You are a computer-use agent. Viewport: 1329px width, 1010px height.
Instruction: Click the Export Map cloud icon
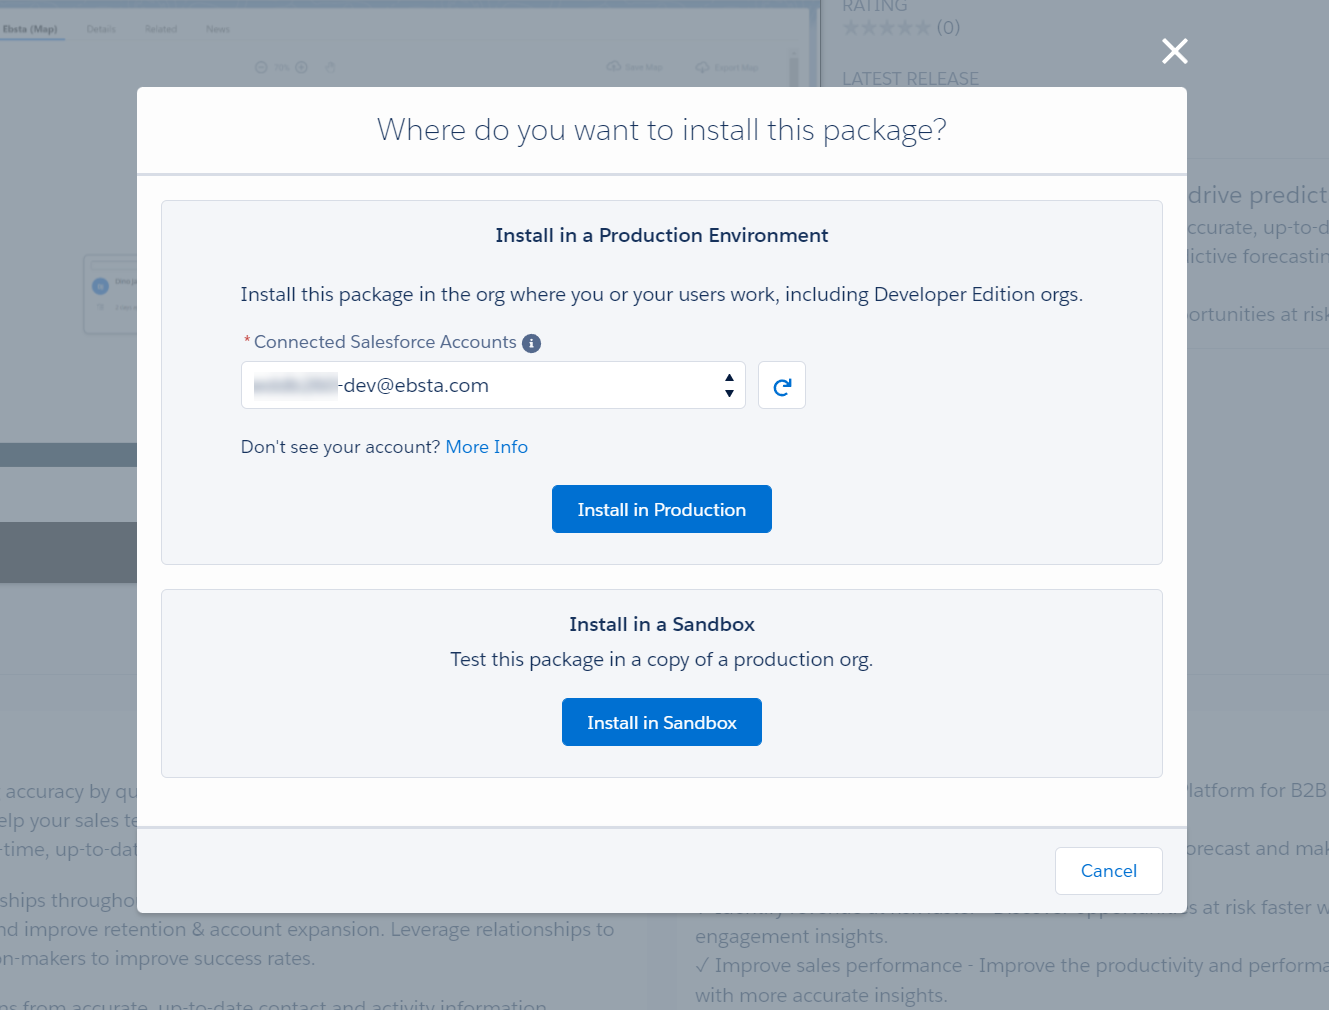coord(702,67)
